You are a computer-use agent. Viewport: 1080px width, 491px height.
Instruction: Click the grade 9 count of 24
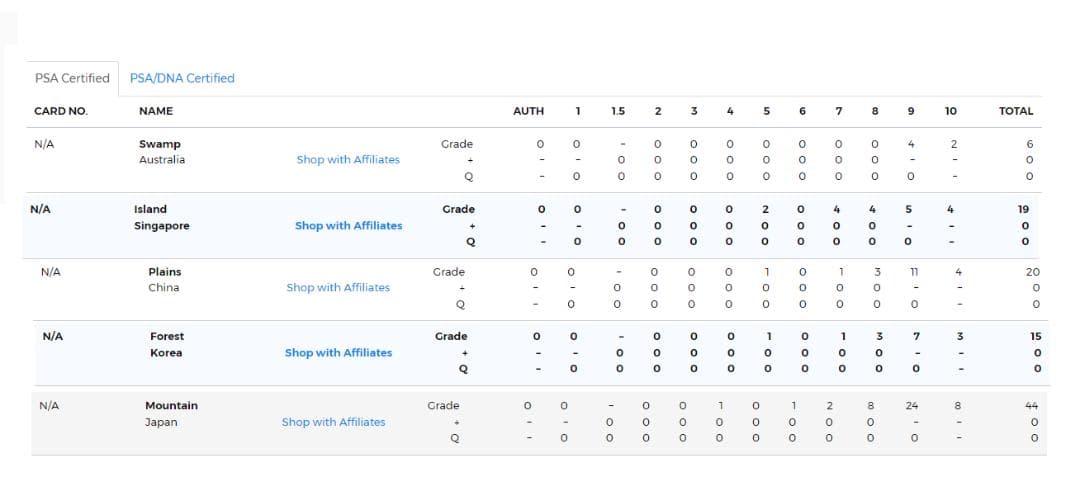pos(911,406)
